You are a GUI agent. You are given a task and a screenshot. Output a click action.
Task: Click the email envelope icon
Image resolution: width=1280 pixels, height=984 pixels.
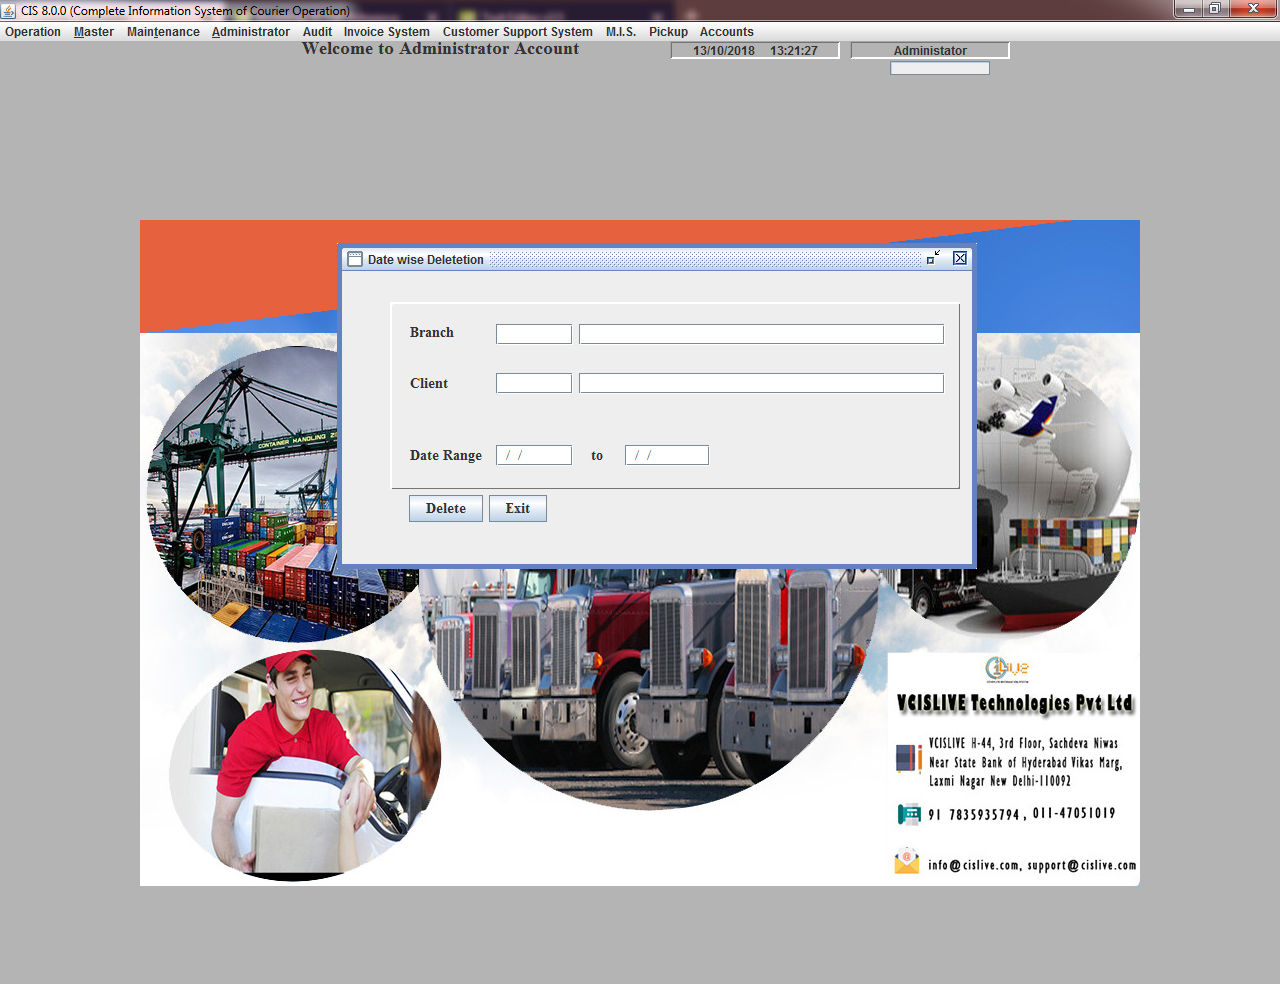pyautogui.click(x=907, y=861)
